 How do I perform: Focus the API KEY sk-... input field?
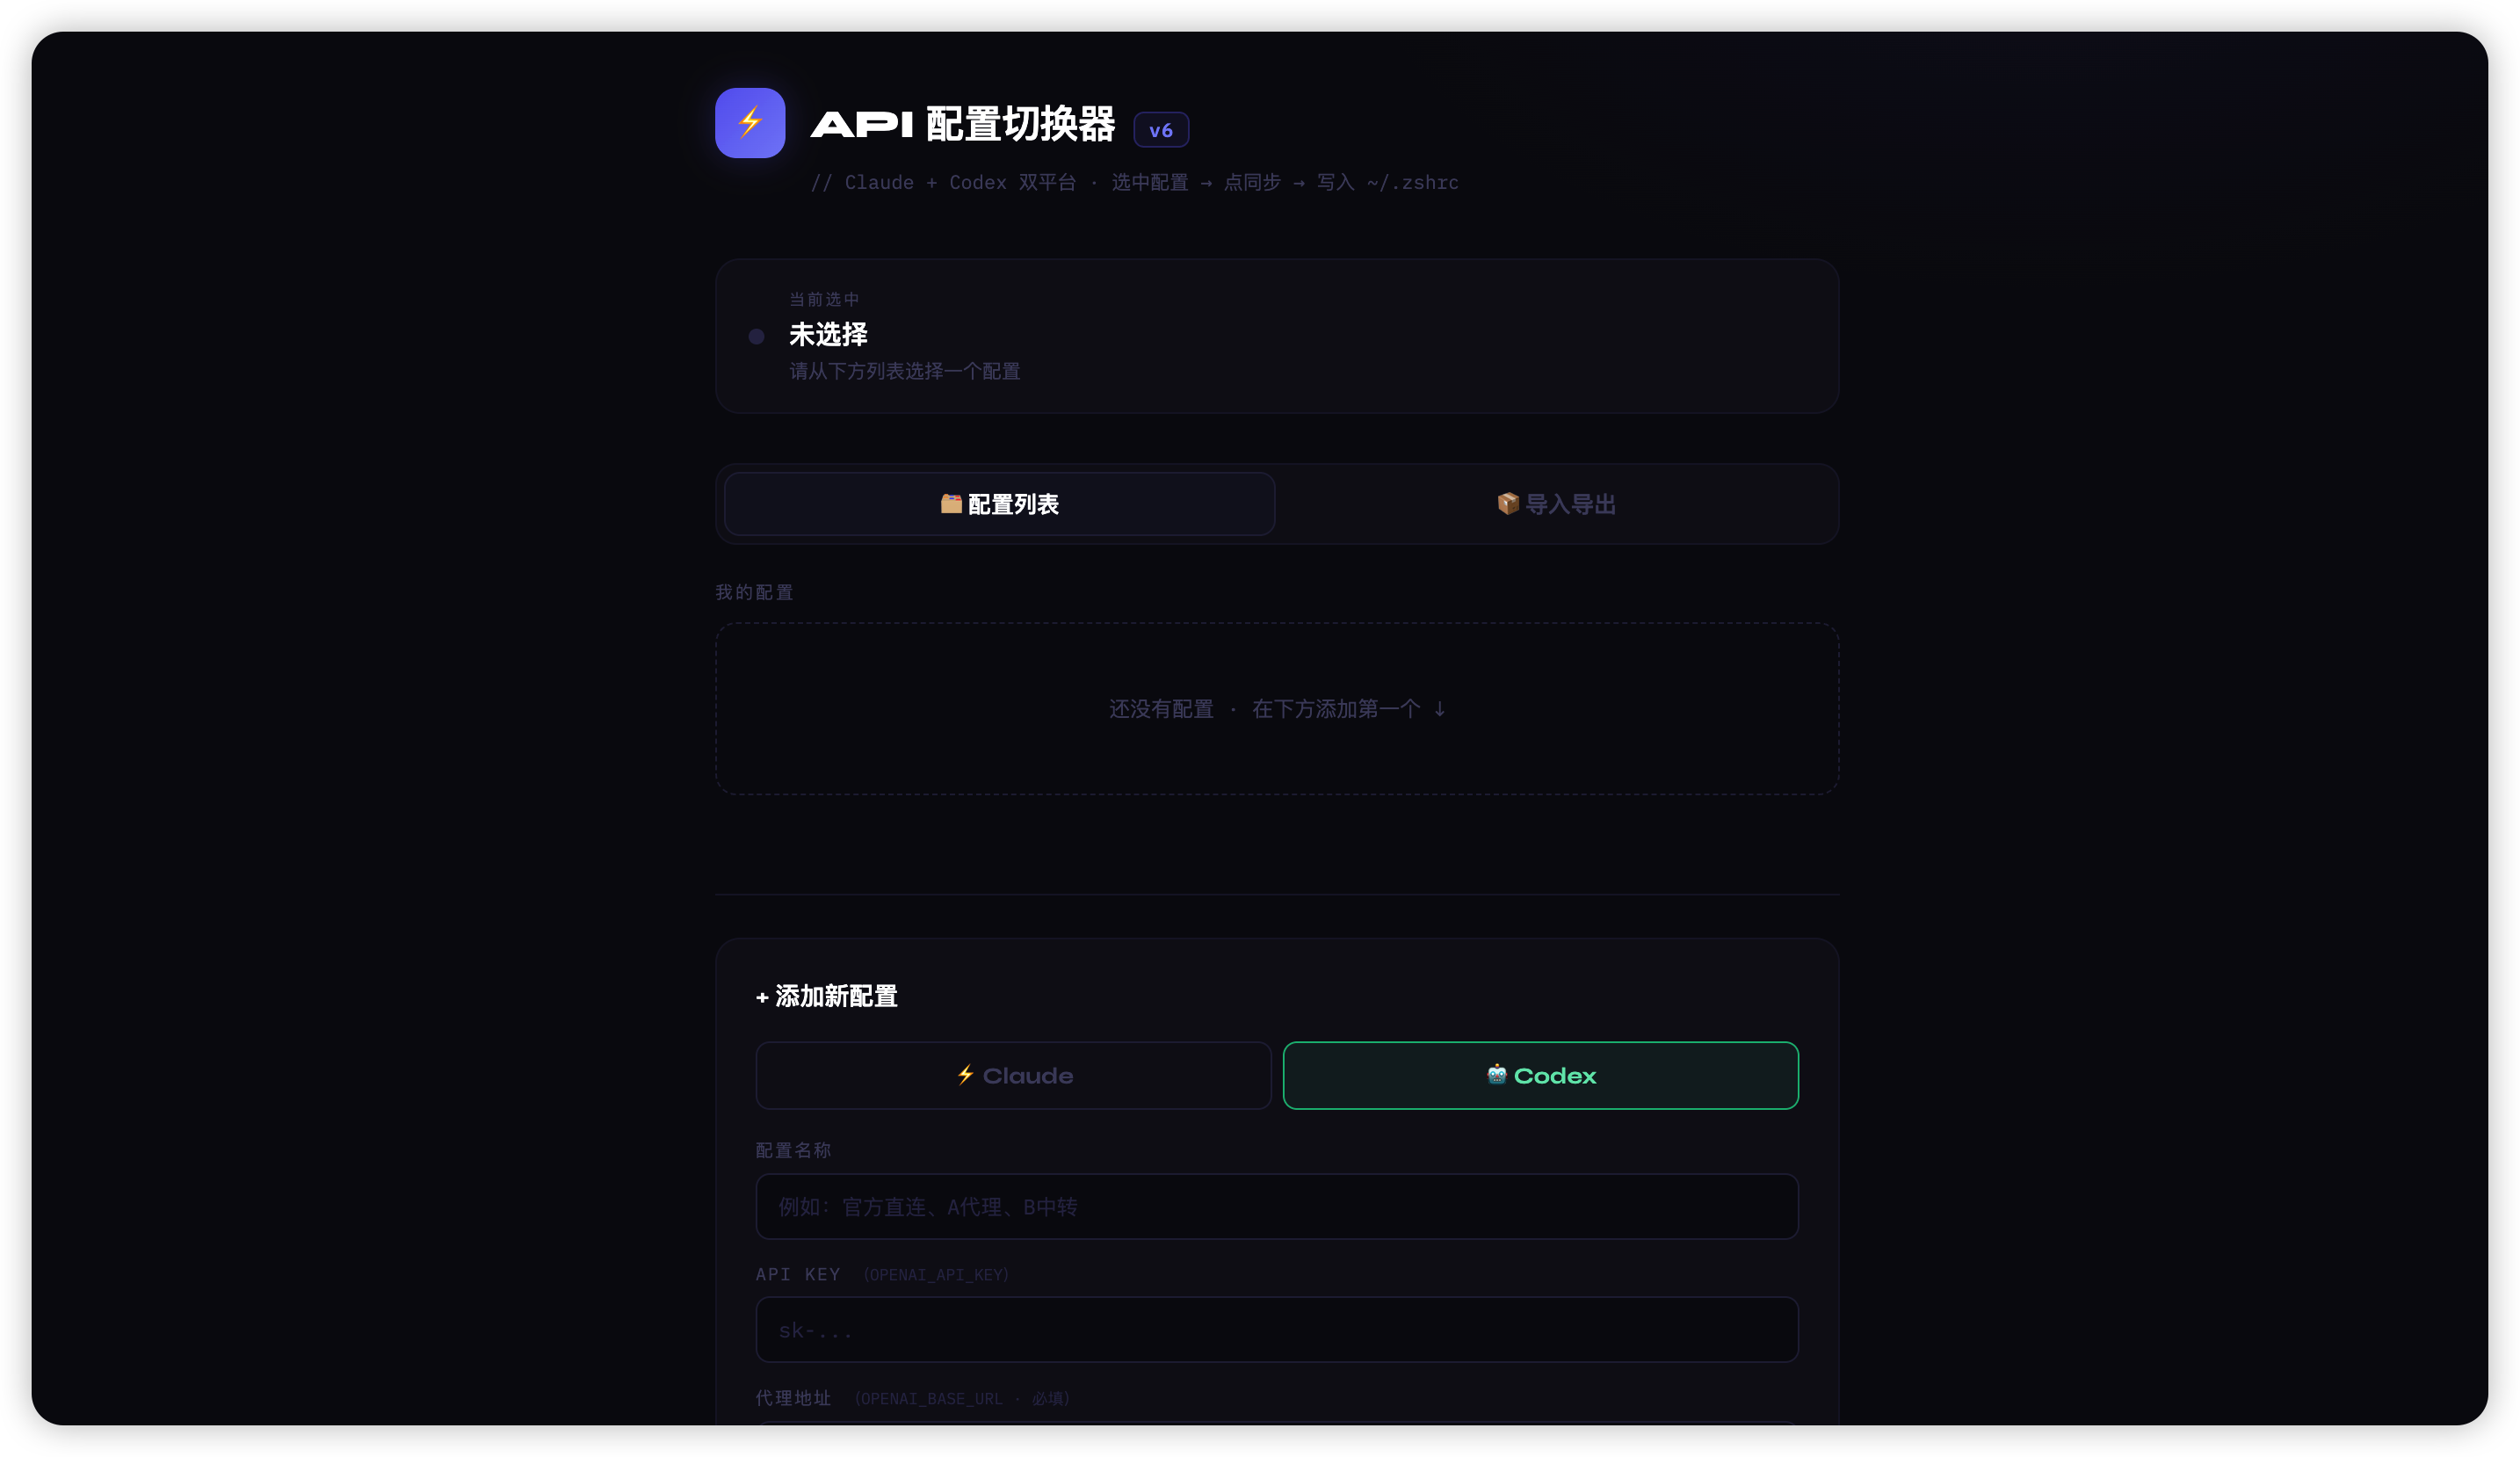click(x=1277, y=1330)
